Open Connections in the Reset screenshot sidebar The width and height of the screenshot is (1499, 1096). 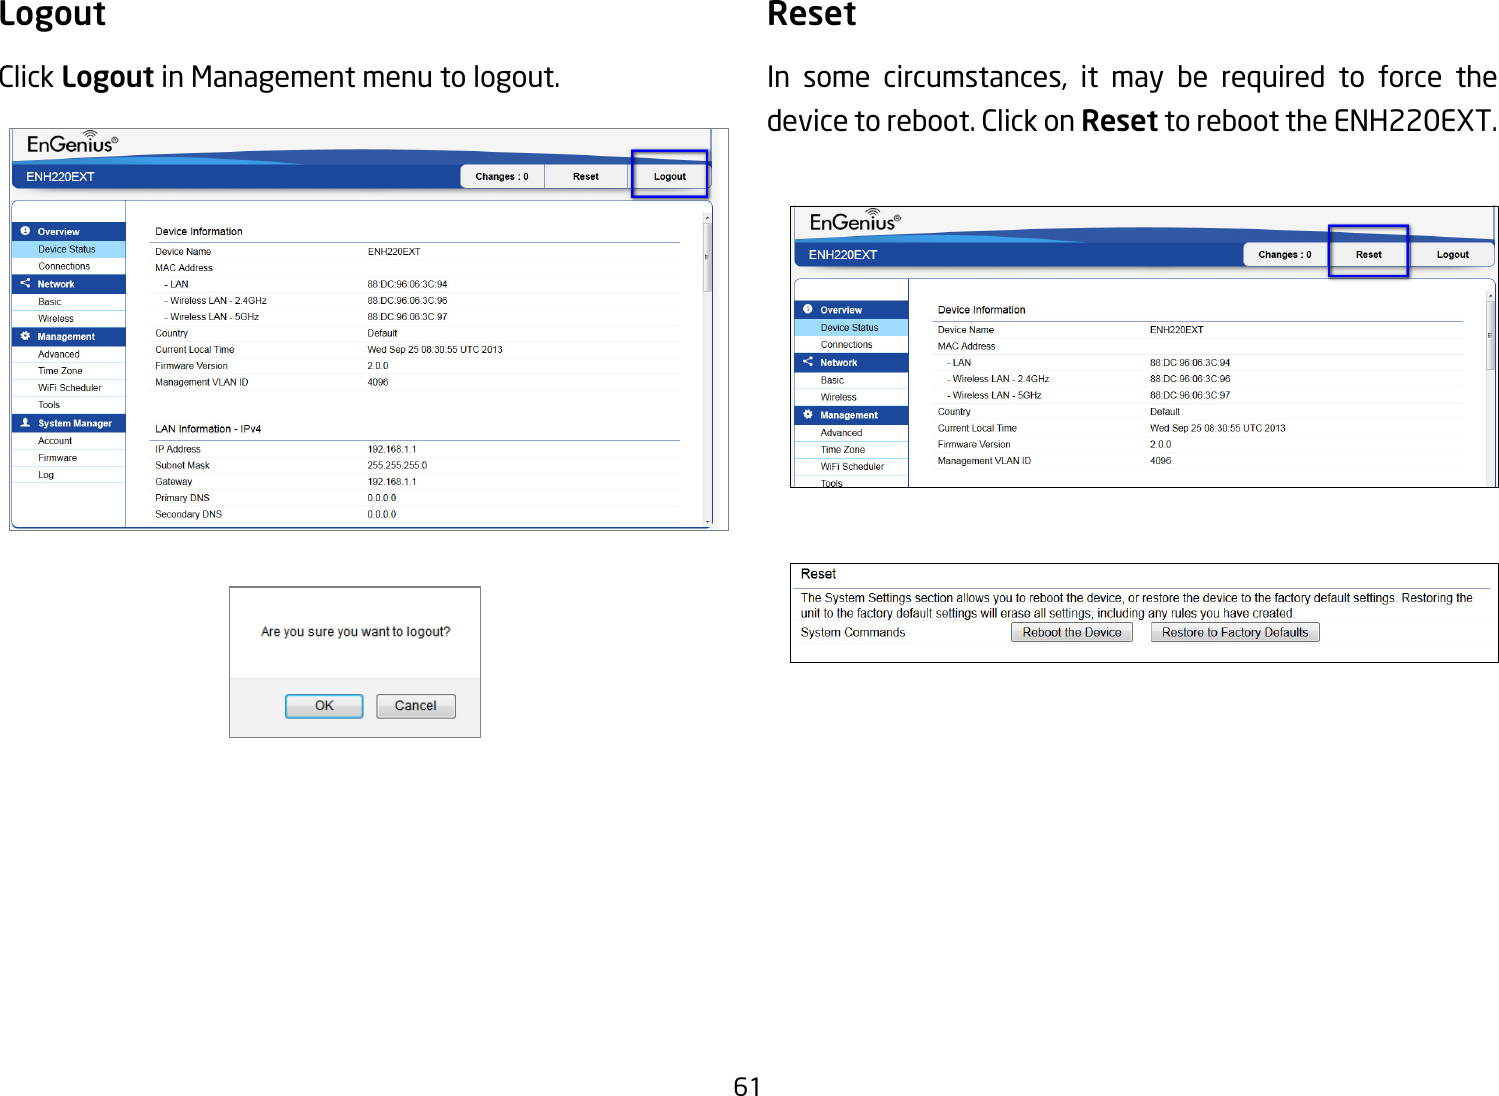[x=851, y=344]
